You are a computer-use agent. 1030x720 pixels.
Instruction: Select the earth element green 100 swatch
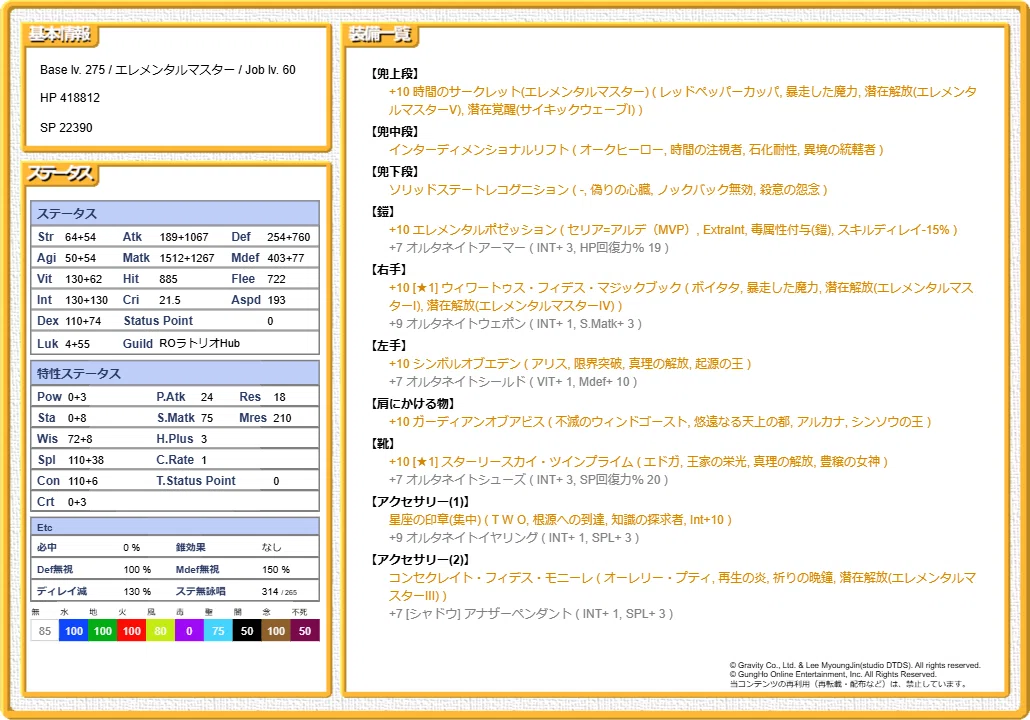click(102, 631)
